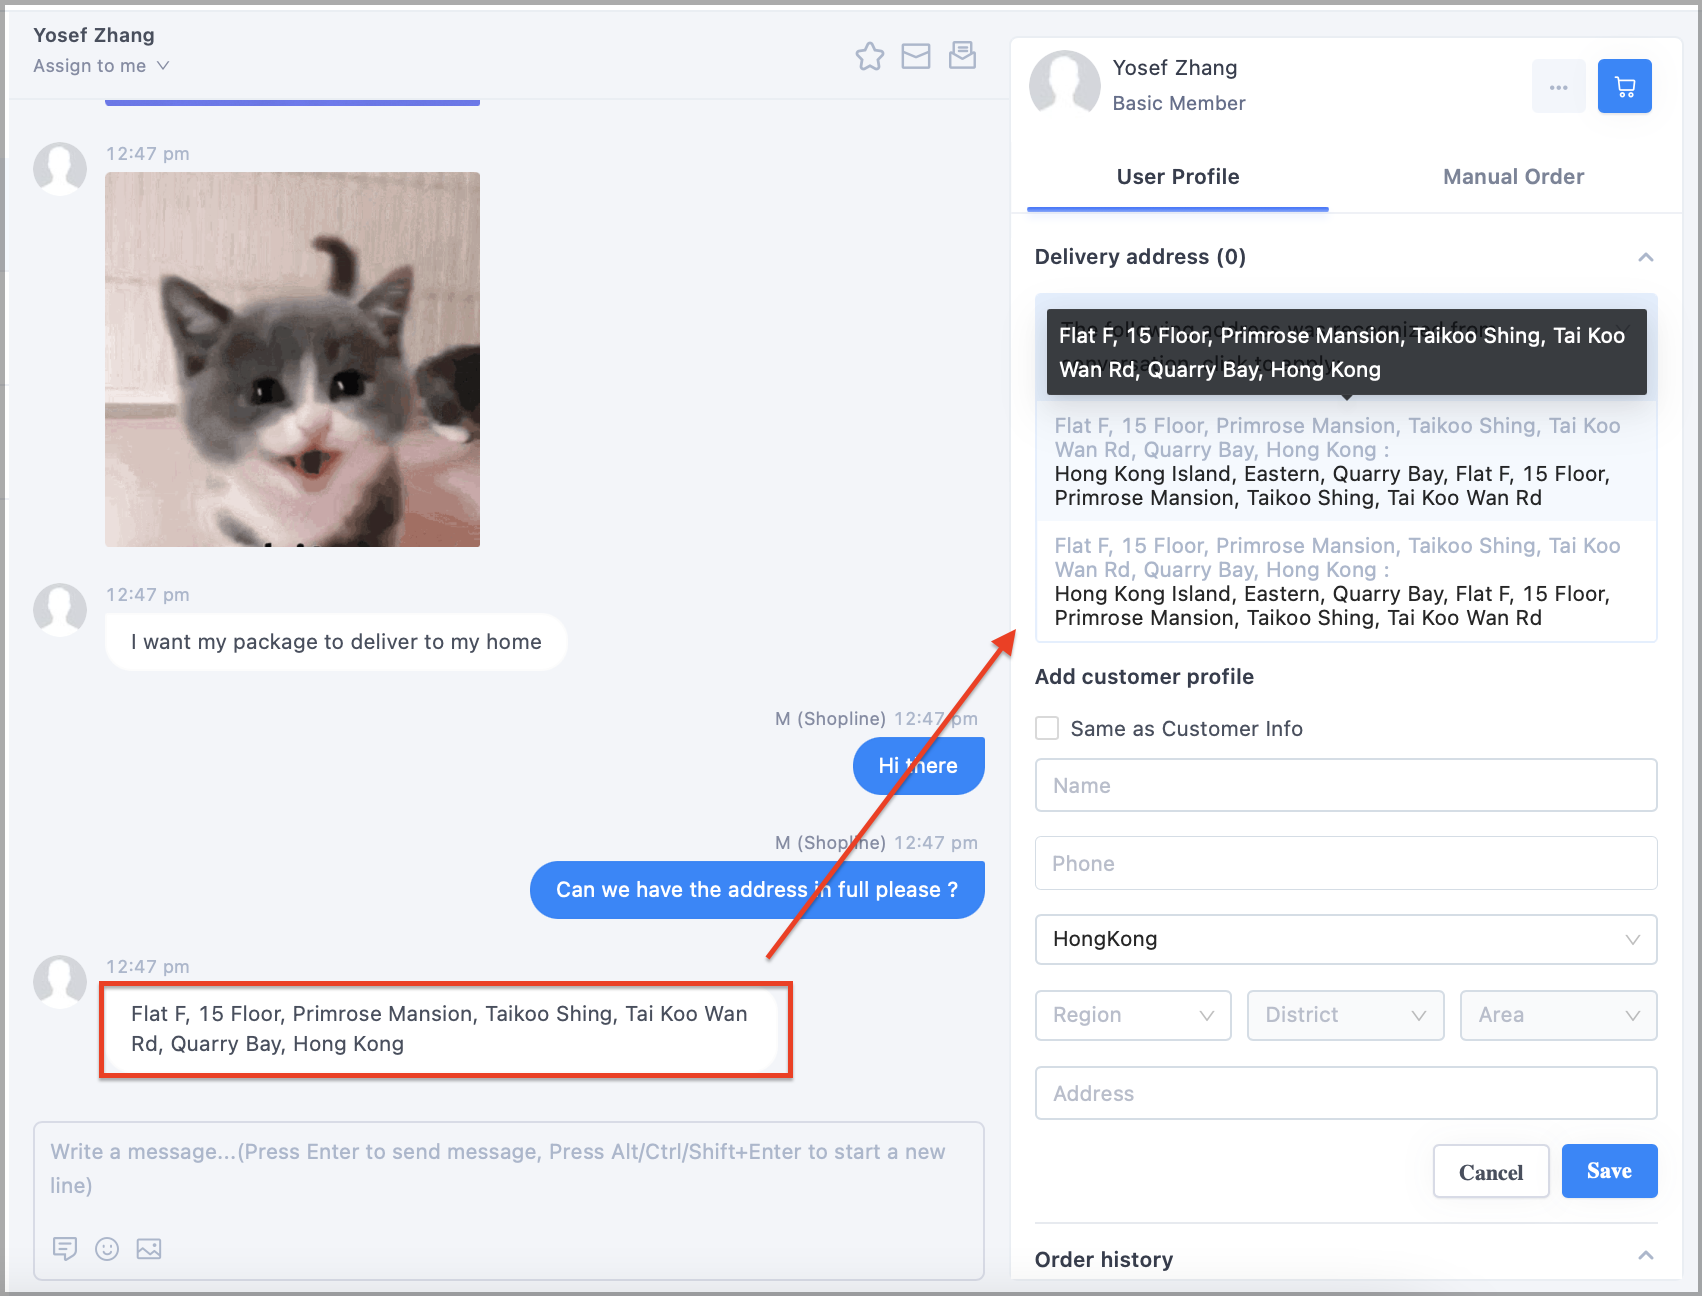Click the Yosef Zhang chat header name
The height and width of the screenshot is (1296, 1702).
pos(94,35)
